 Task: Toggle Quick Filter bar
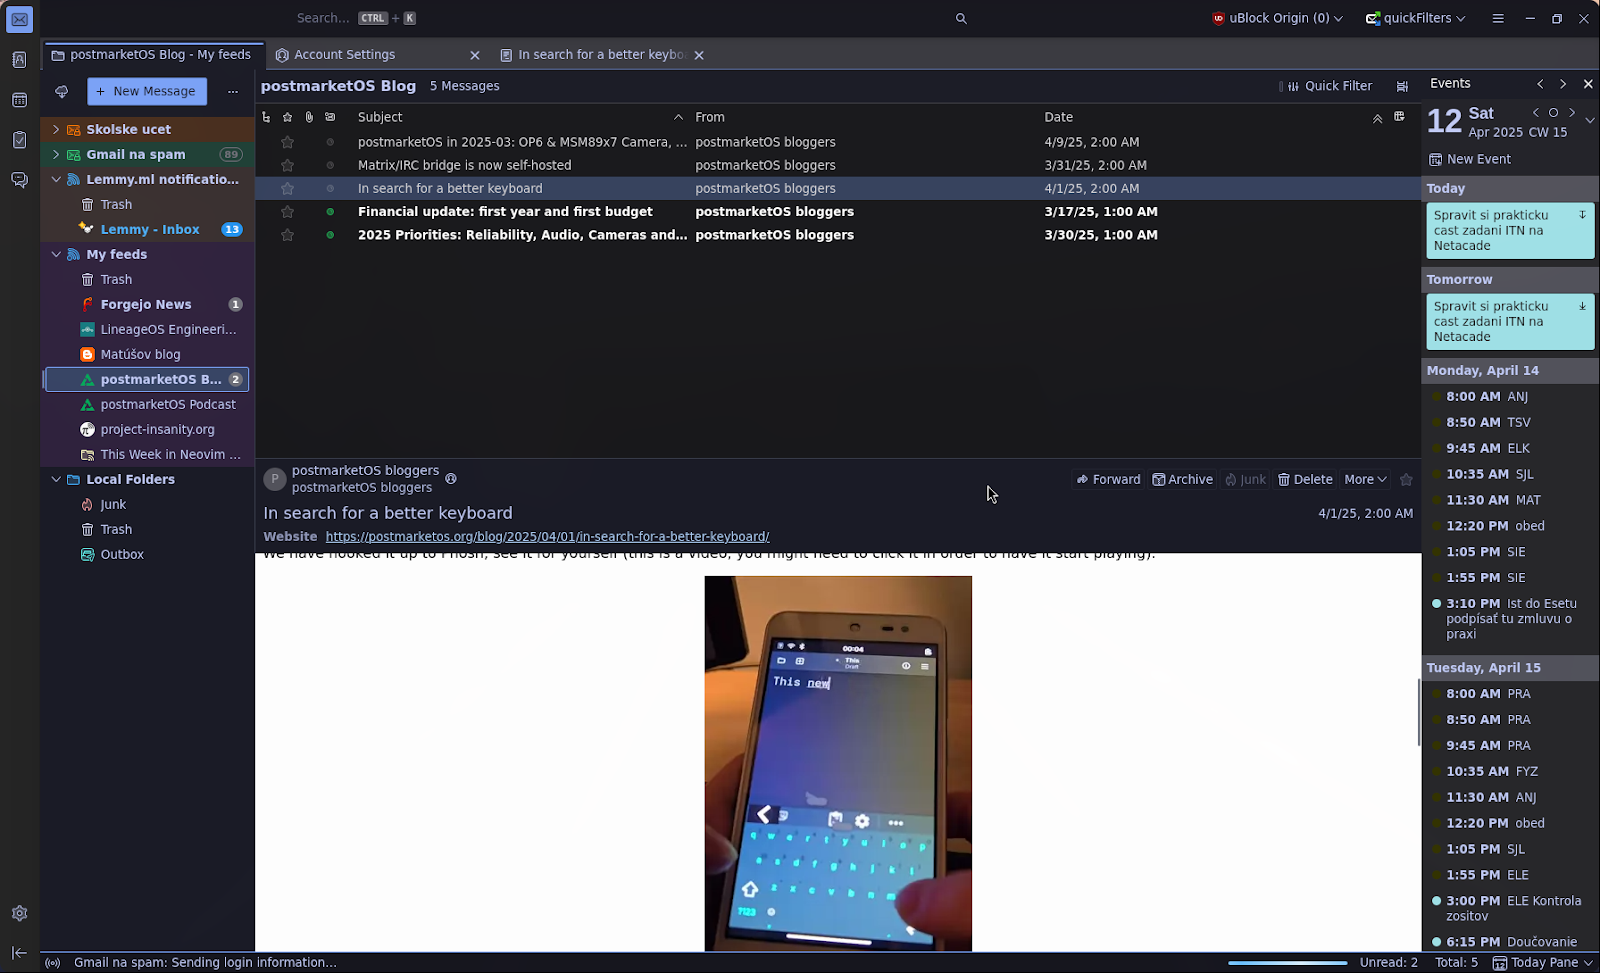point(1330,86)
